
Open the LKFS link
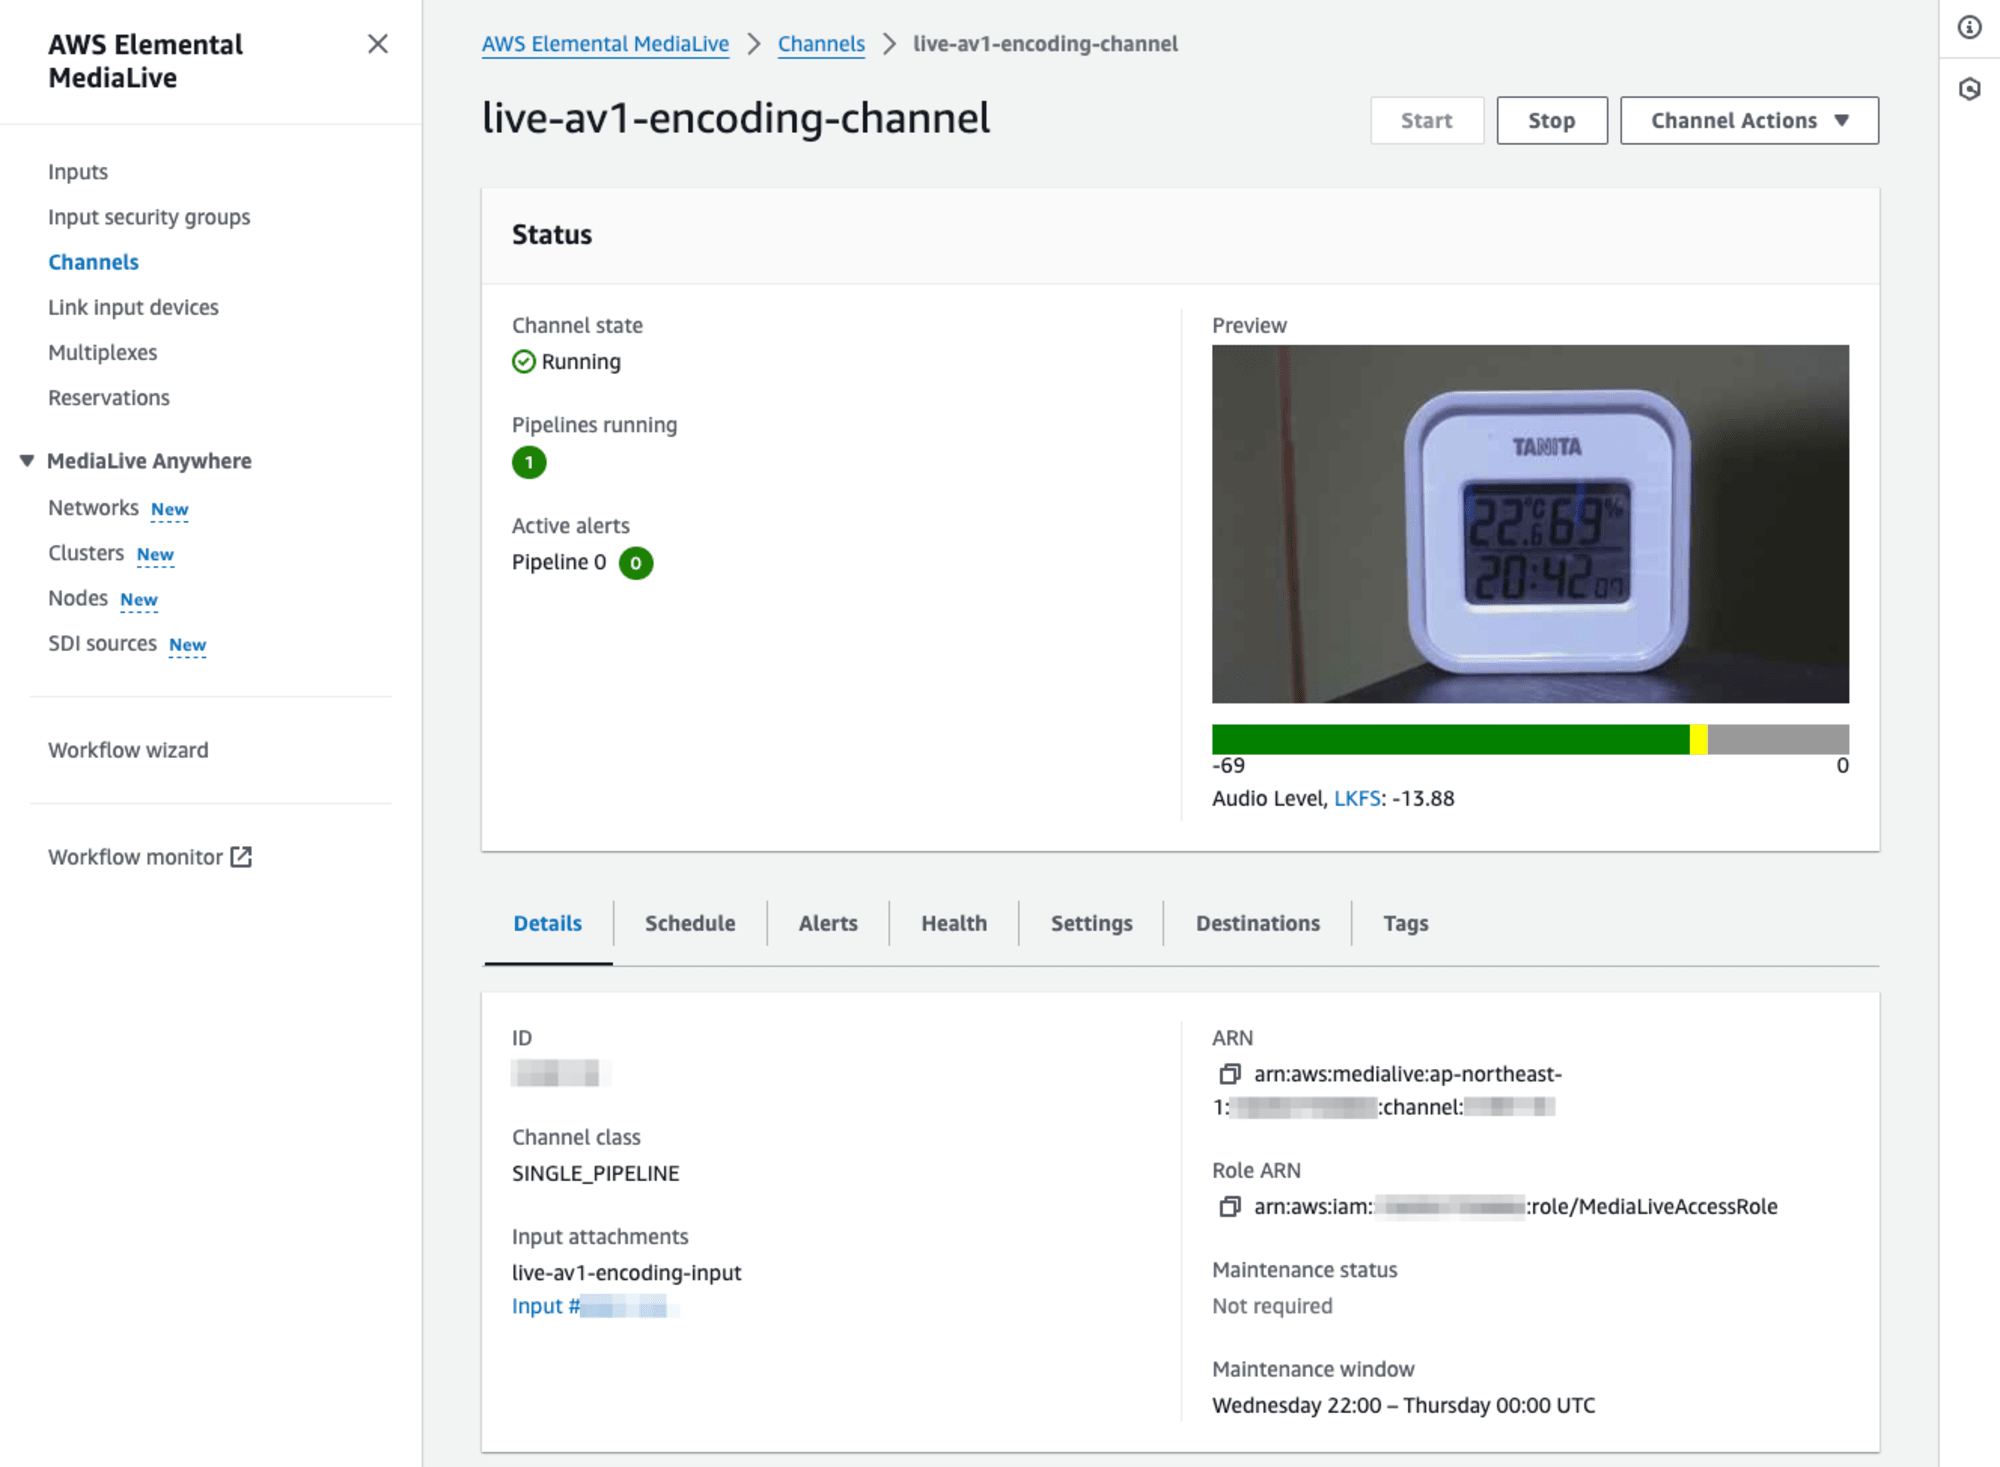1357,798
